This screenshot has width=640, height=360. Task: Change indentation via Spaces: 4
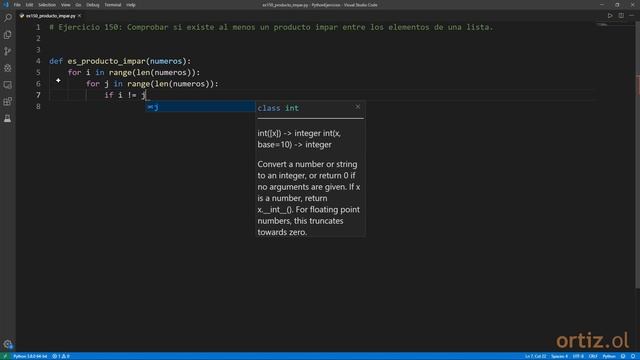pyautogui.click(x=559, y=356)
